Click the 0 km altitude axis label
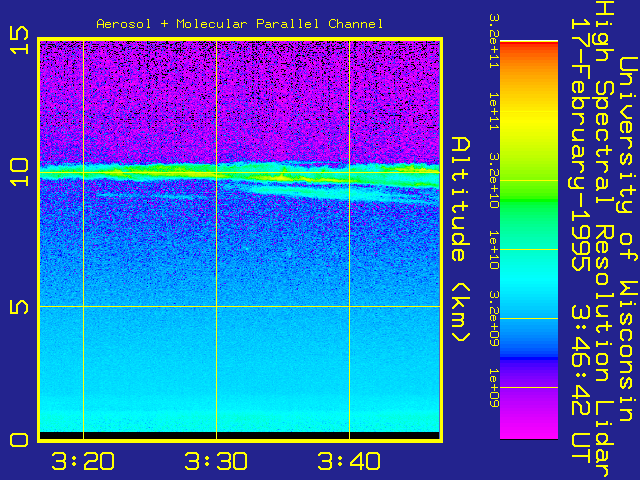The width and height of the screenshot is (640, 480). pyautogui.click(x=19, y=440)
